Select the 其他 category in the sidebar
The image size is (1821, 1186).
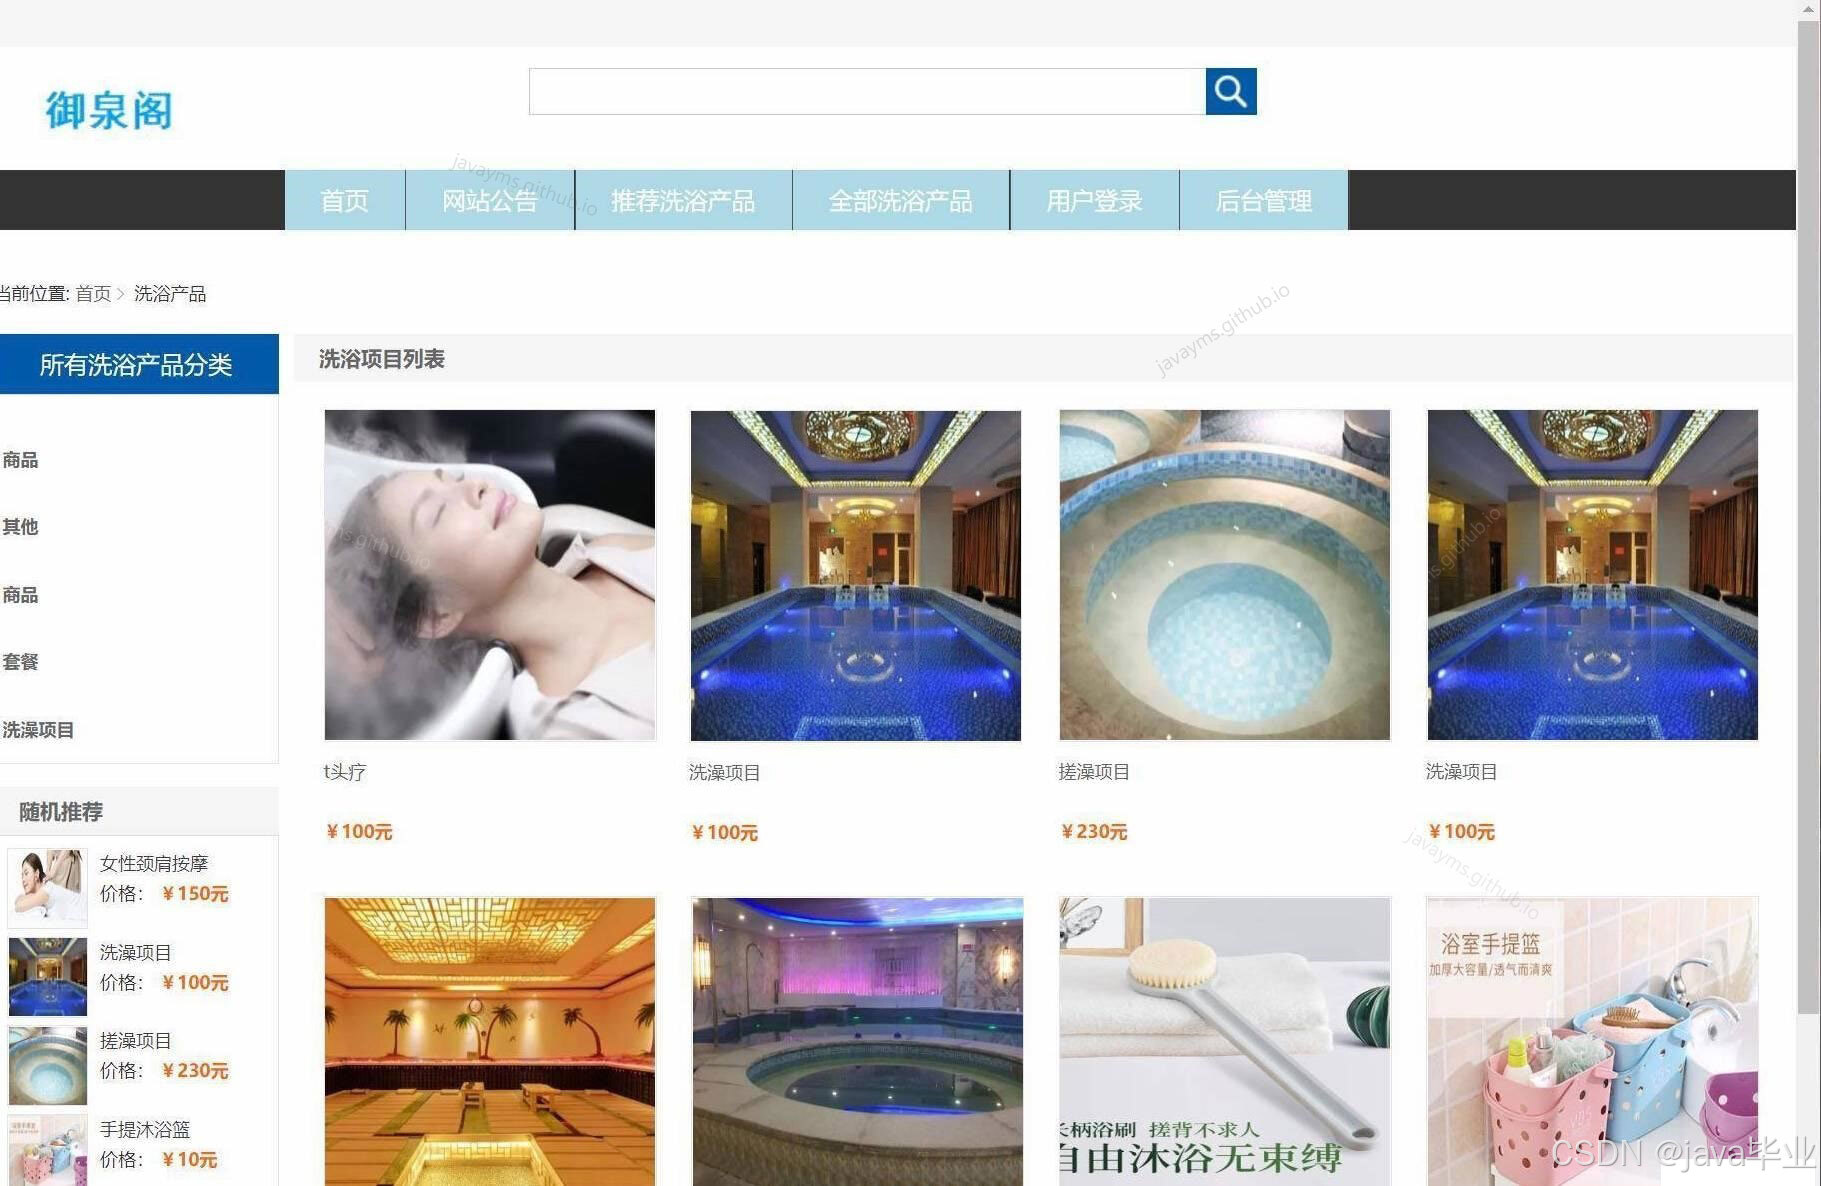20,527
